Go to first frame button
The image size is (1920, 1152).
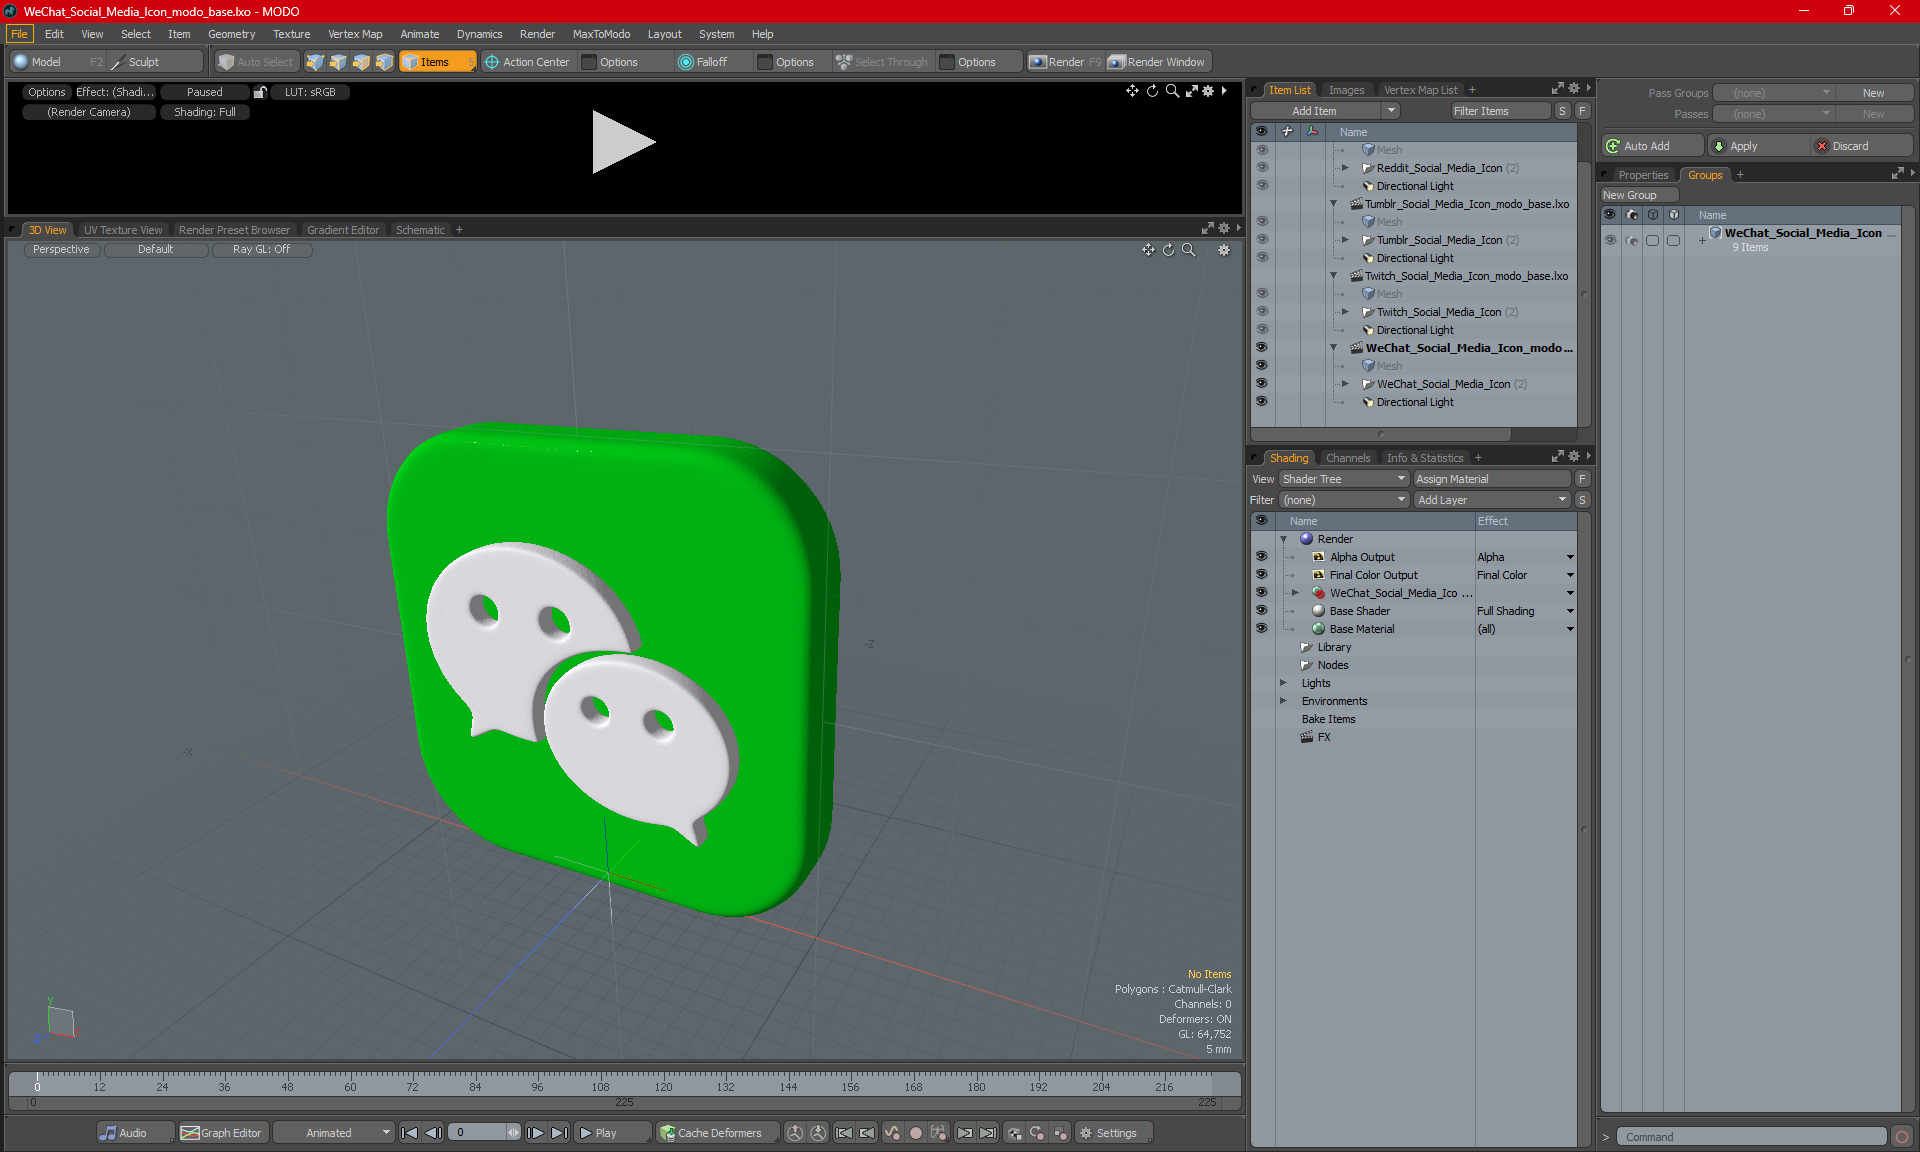click(409, 1133)
